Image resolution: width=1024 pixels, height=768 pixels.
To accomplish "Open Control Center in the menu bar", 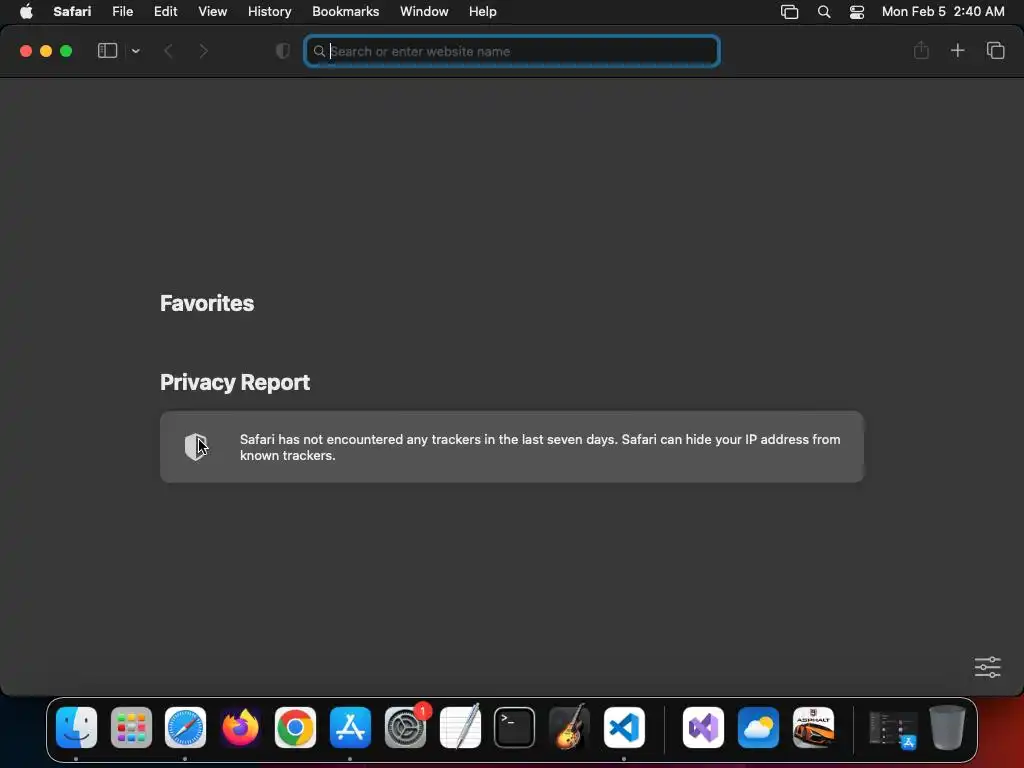I will point(857,12).
